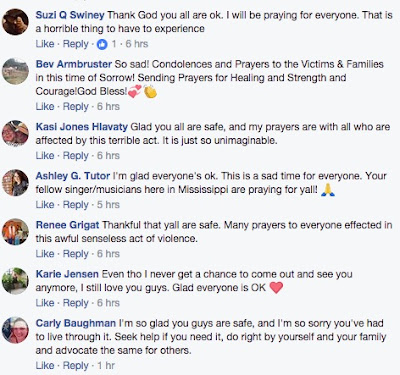Screen dimensions: 400x375
Task: Like Renee Grigat's comment
Action: [x=45, y=254]
